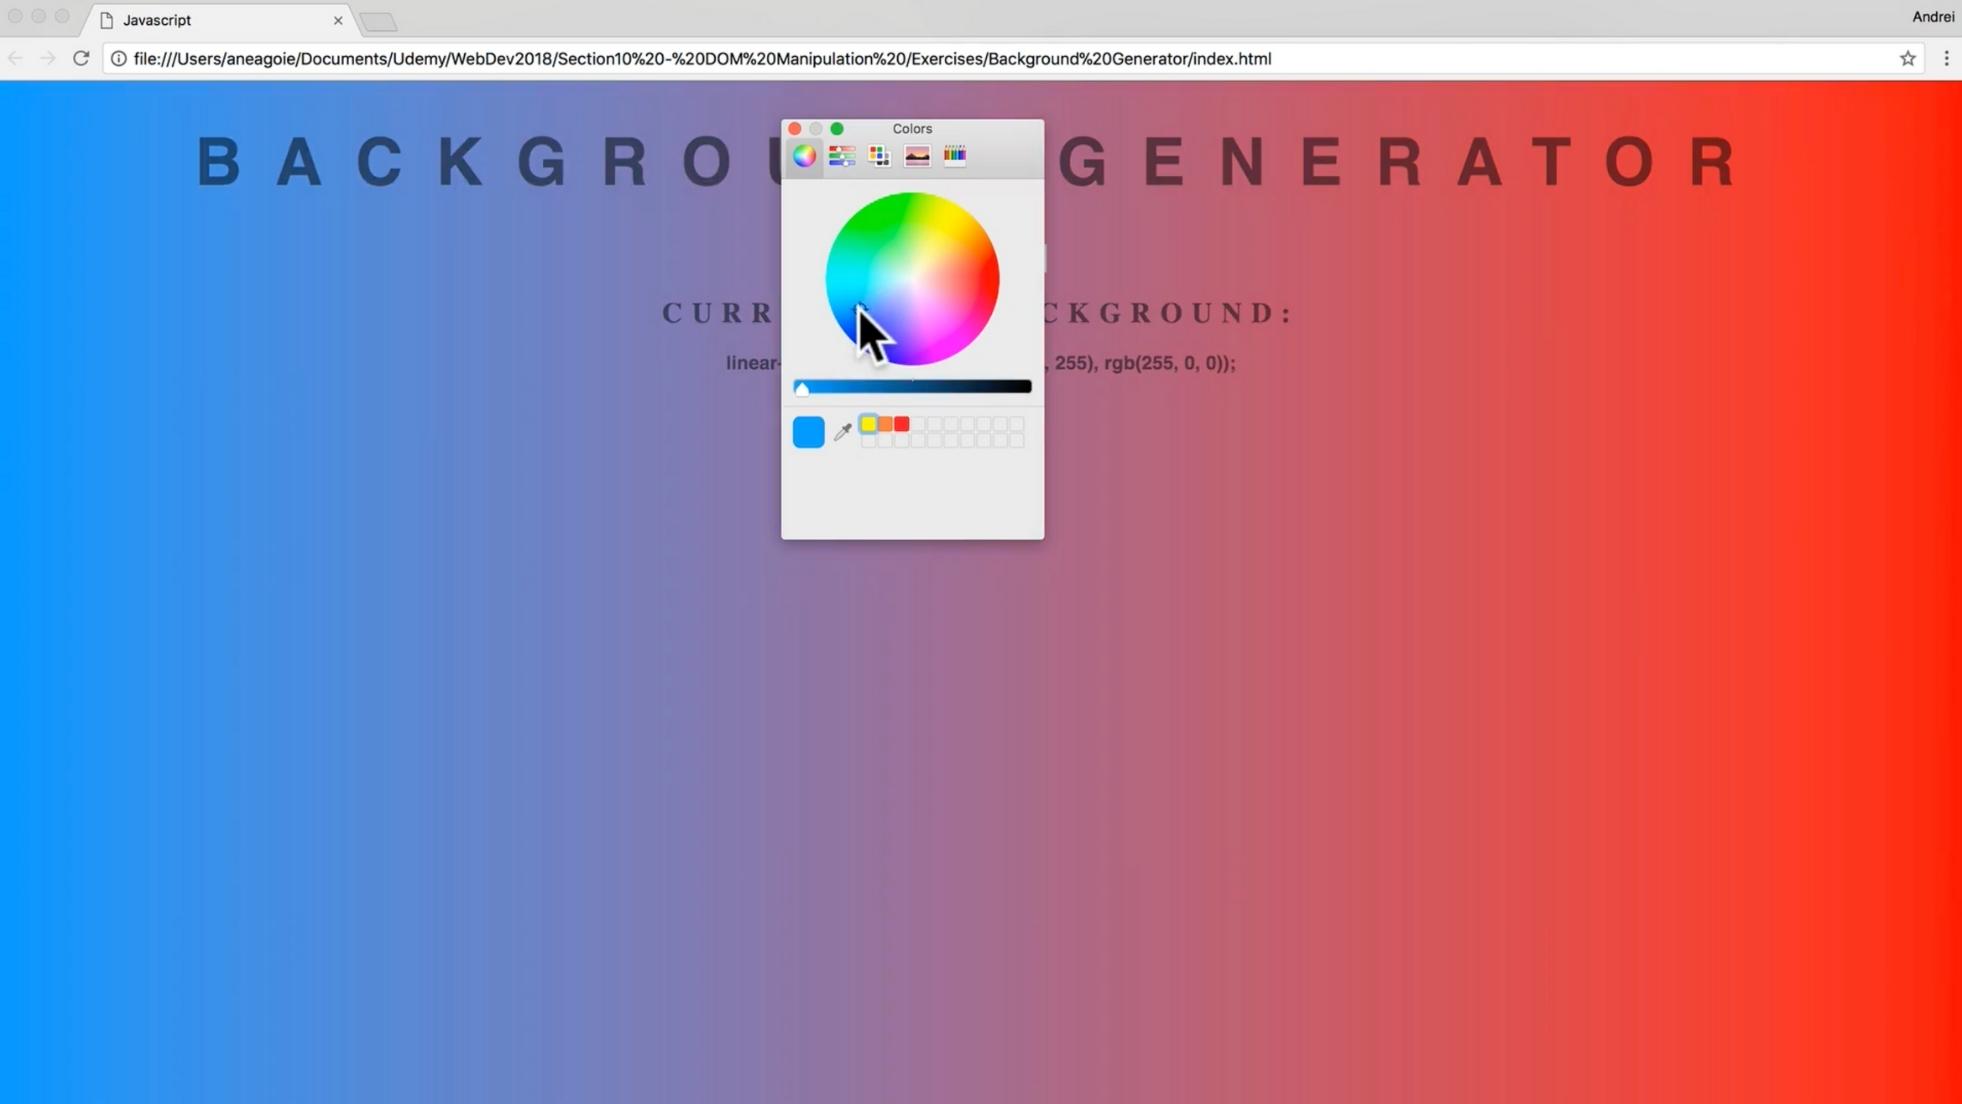Reload the page with refresh icon
Image resolution: width=1962 pixels, height=1104 pixels.
[81, 58]
